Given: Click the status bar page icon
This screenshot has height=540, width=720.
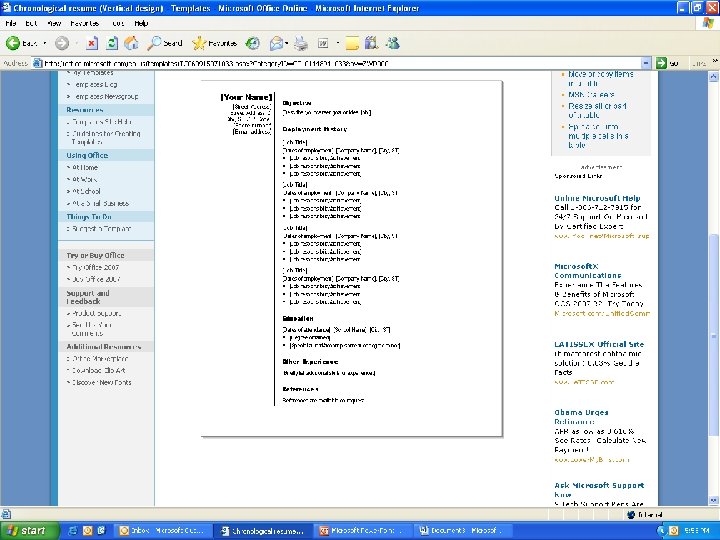Looking at the screenshot, I should tap(6, 514).
